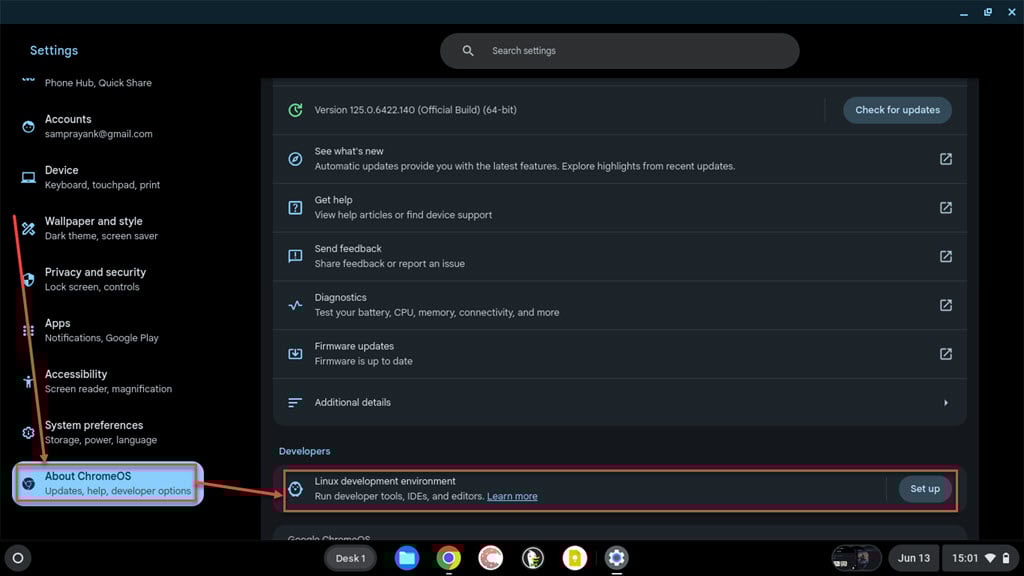Image resolution: width=1024 pixels, height=576 pixels.
Task: Open Firmware updates external link icon
Action: (x=945, y=354)
